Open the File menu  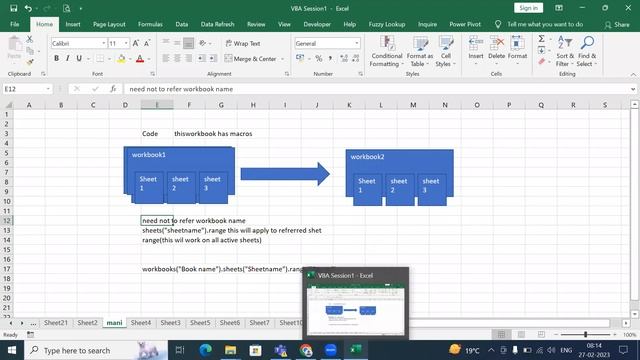15,24
